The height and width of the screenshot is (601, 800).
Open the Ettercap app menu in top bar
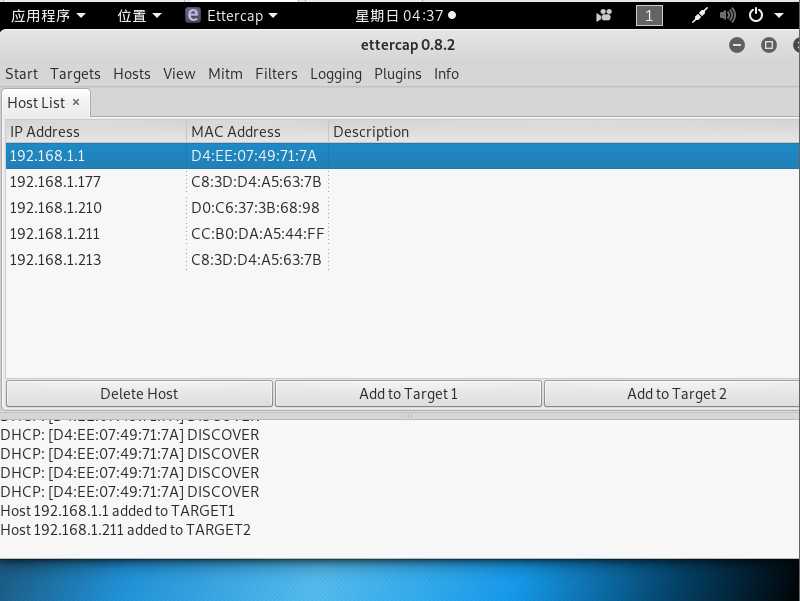232,16
